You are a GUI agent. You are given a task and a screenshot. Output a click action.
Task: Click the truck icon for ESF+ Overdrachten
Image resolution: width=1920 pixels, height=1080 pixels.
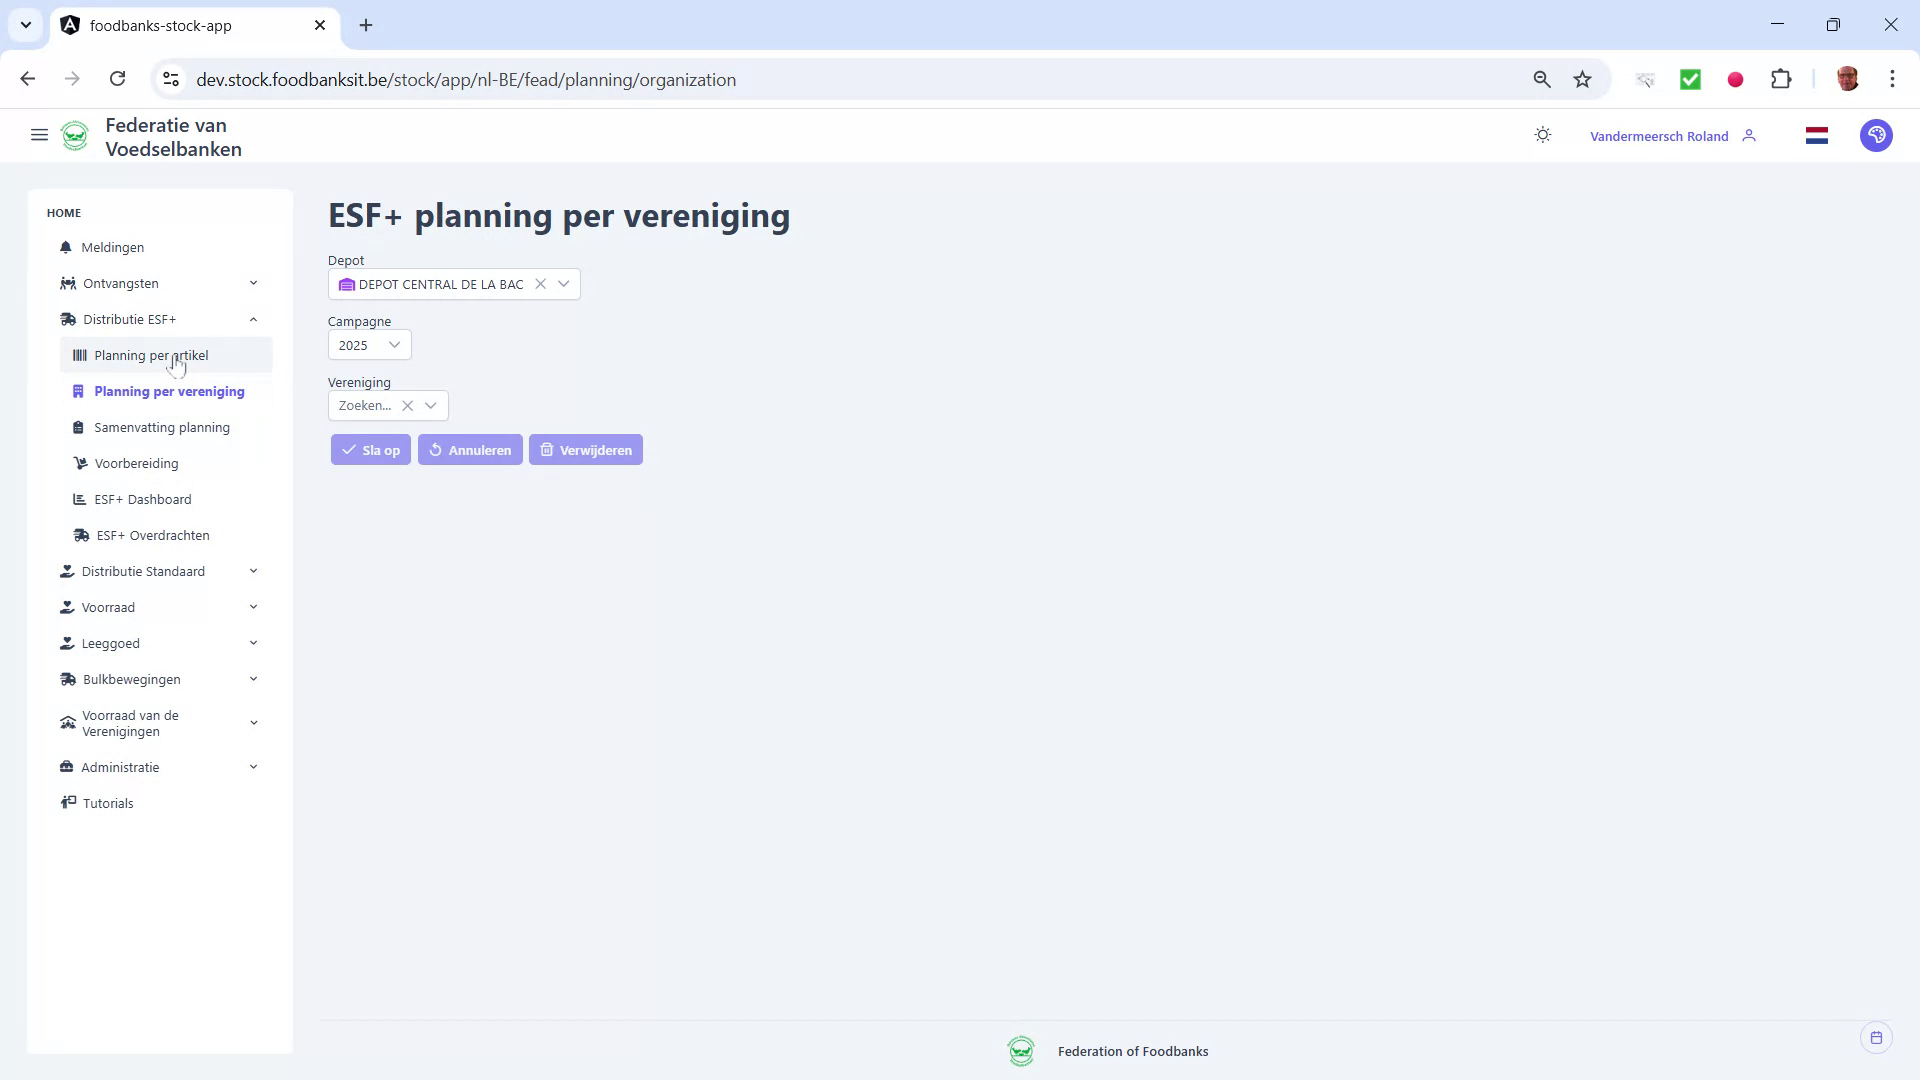[x=79, y=535]
